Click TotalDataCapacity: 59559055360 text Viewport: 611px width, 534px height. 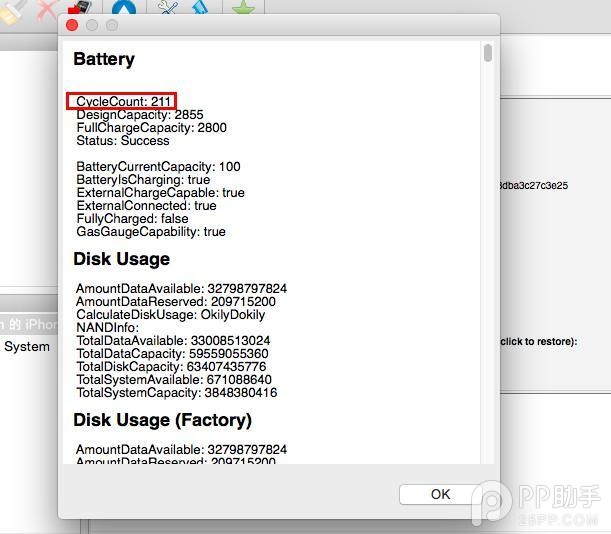tap(172, 354)
